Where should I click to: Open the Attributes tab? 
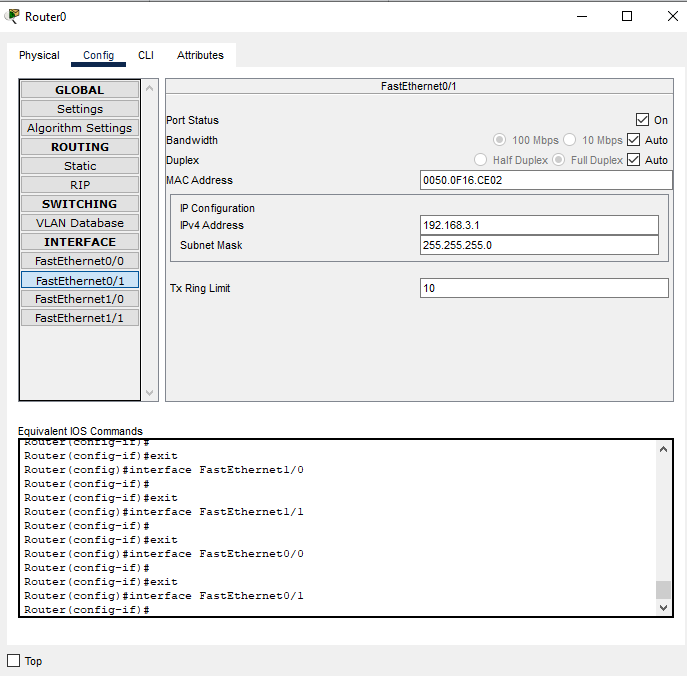pyautogui.click(x=200, y=55)
